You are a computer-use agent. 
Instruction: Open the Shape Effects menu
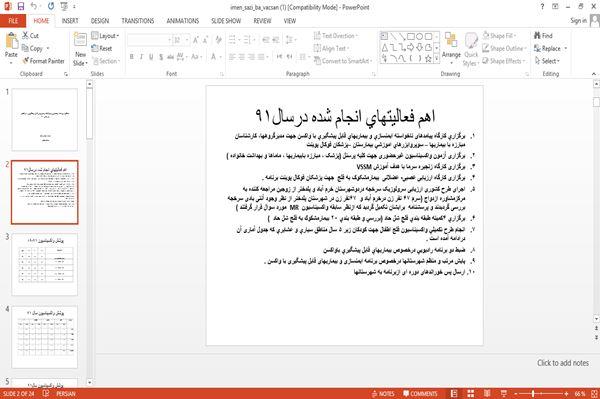coord(504,61)
